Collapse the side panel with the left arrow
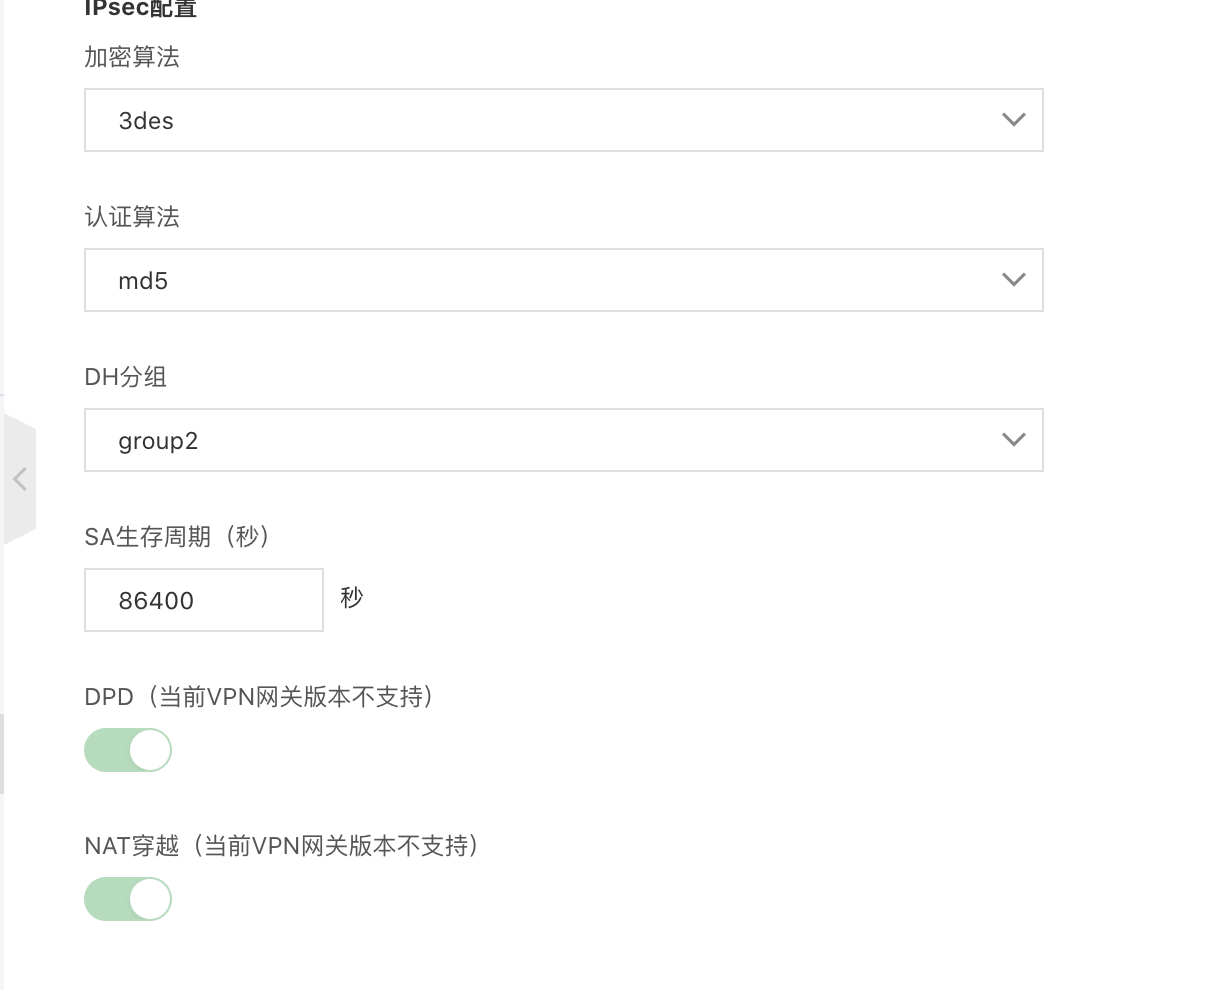The image size is (1218, 990). click(x=19, y=479)
